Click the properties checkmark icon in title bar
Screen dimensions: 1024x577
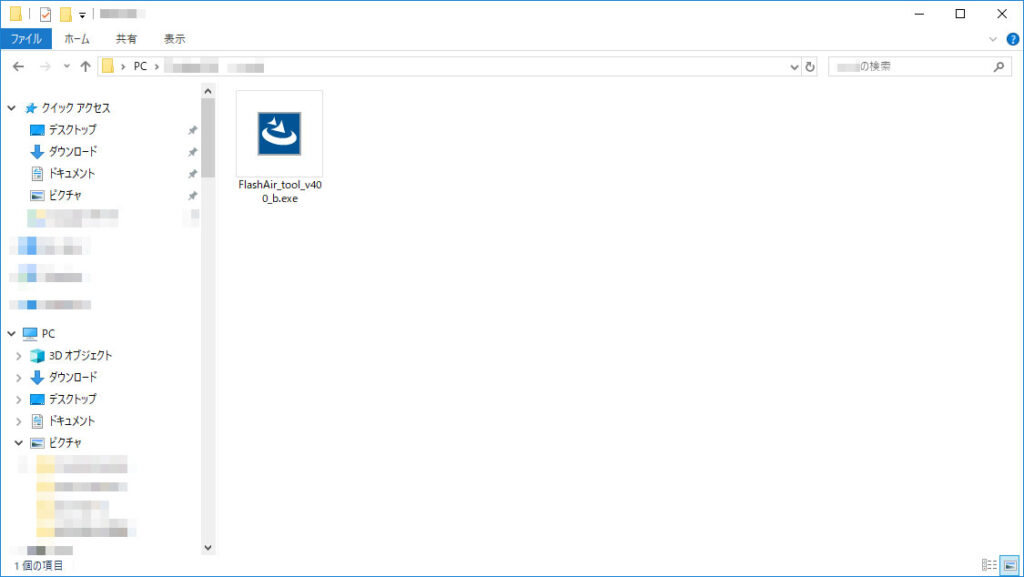tap(45, 14)
